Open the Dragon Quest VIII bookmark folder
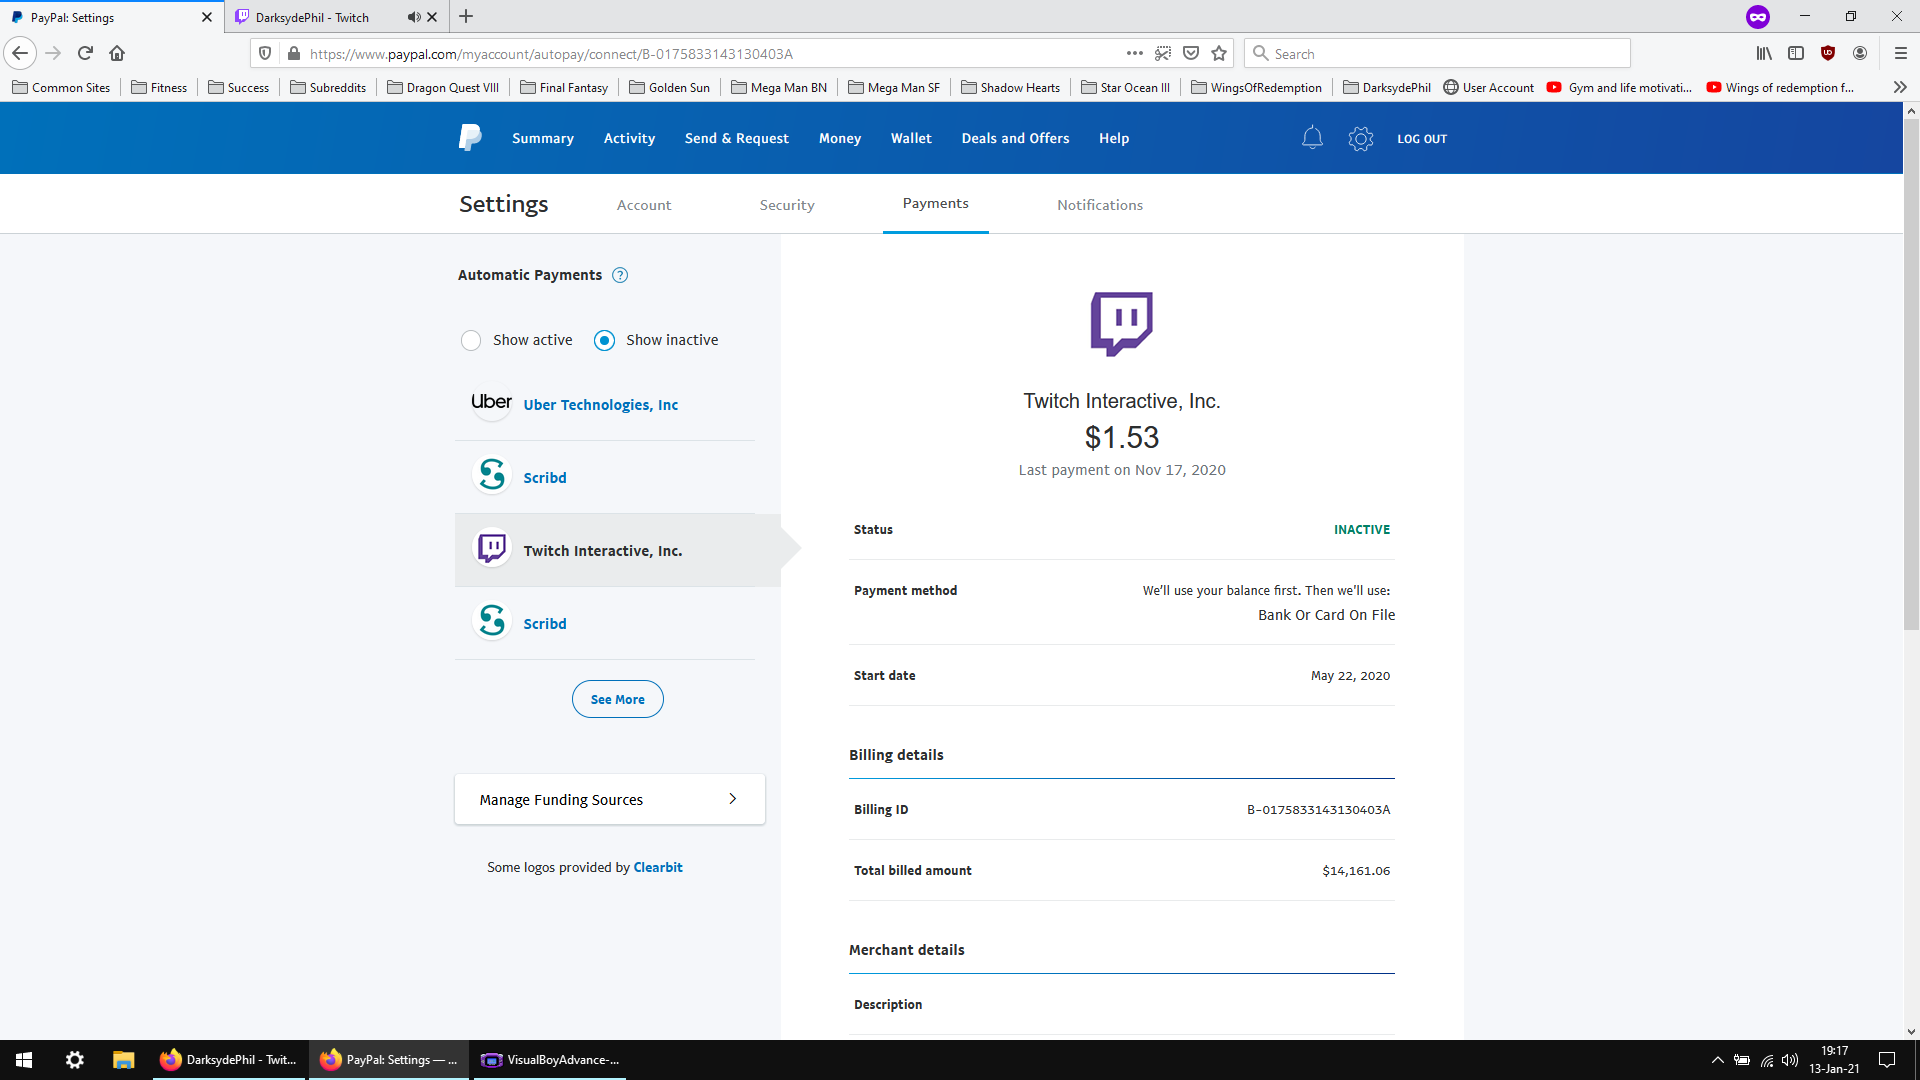 click(443, 87)
